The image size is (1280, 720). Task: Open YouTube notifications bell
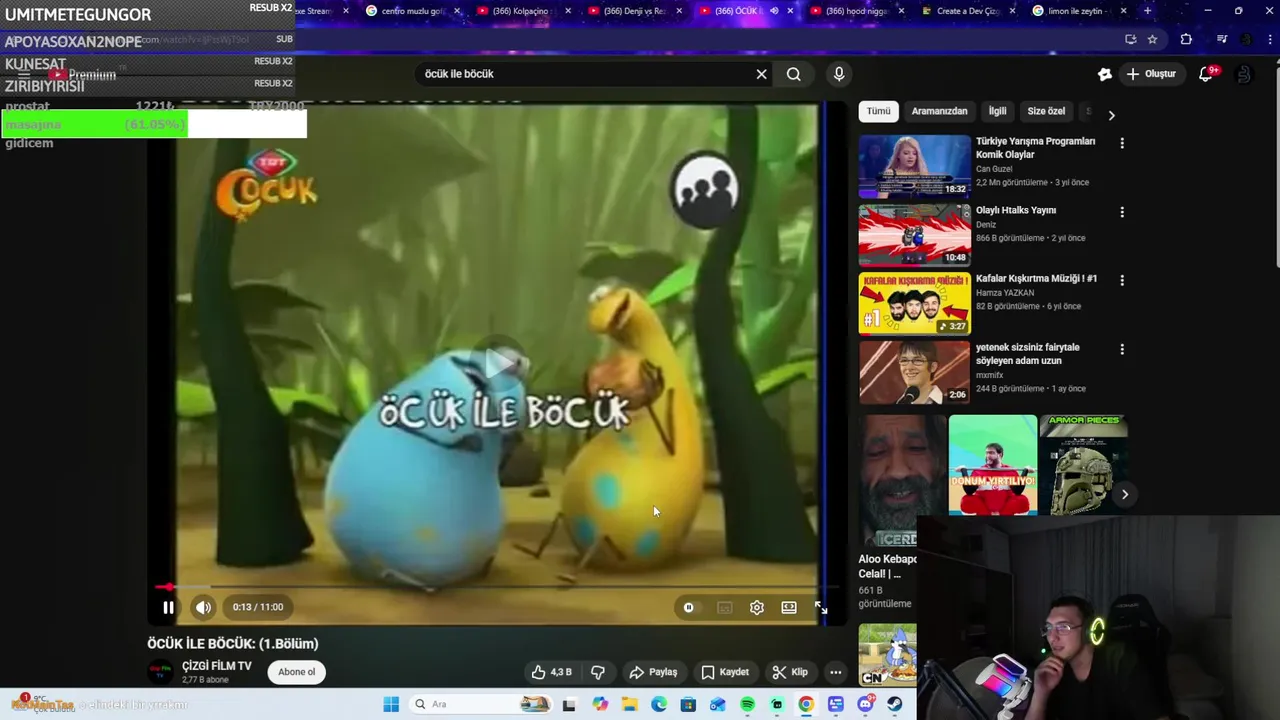1206,74
